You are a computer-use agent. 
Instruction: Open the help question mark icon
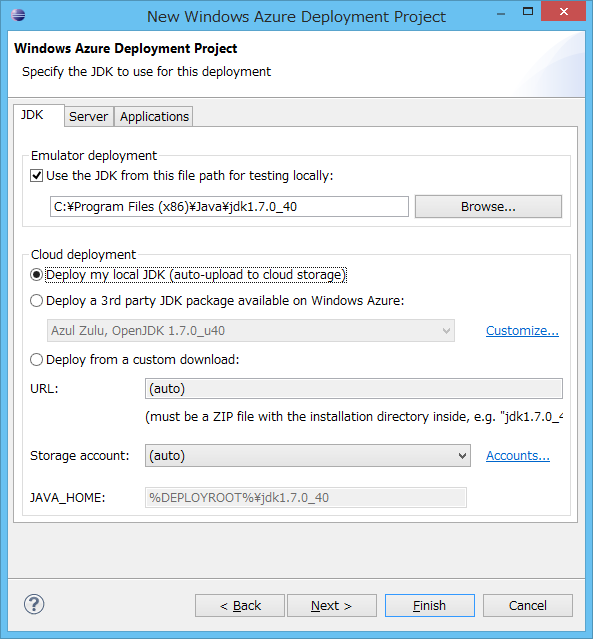(x=34, y=604)
